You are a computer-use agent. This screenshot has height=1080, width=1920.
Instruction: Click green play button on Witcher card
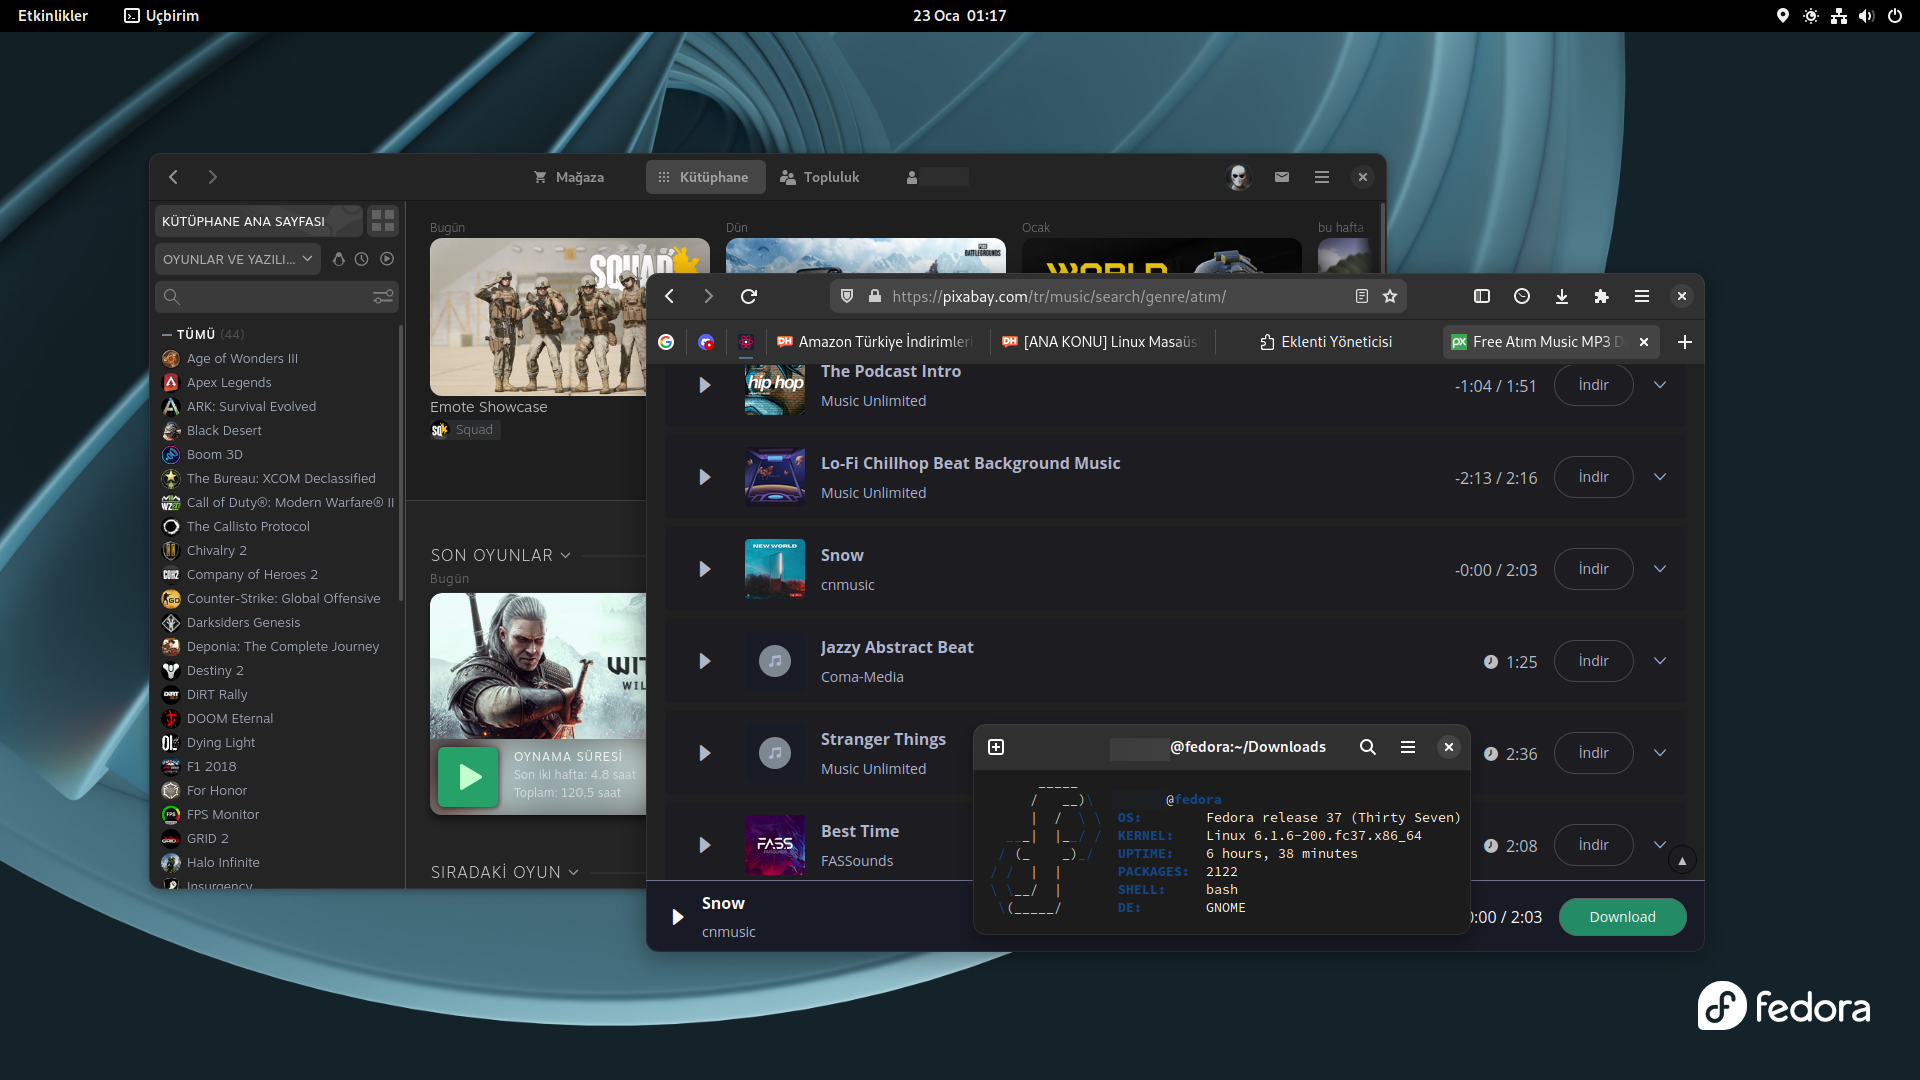[x=468, y=777]
